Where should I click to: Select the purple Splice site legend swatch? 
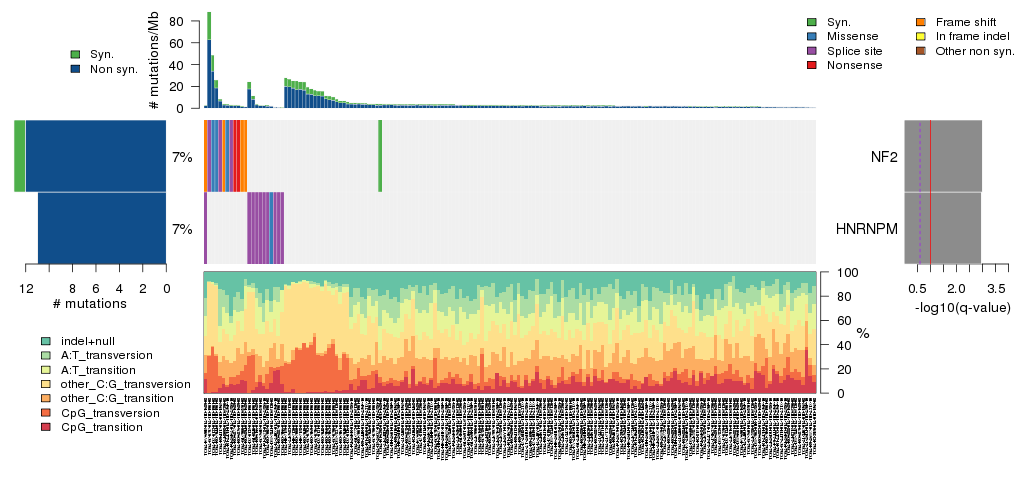[811, 50]
